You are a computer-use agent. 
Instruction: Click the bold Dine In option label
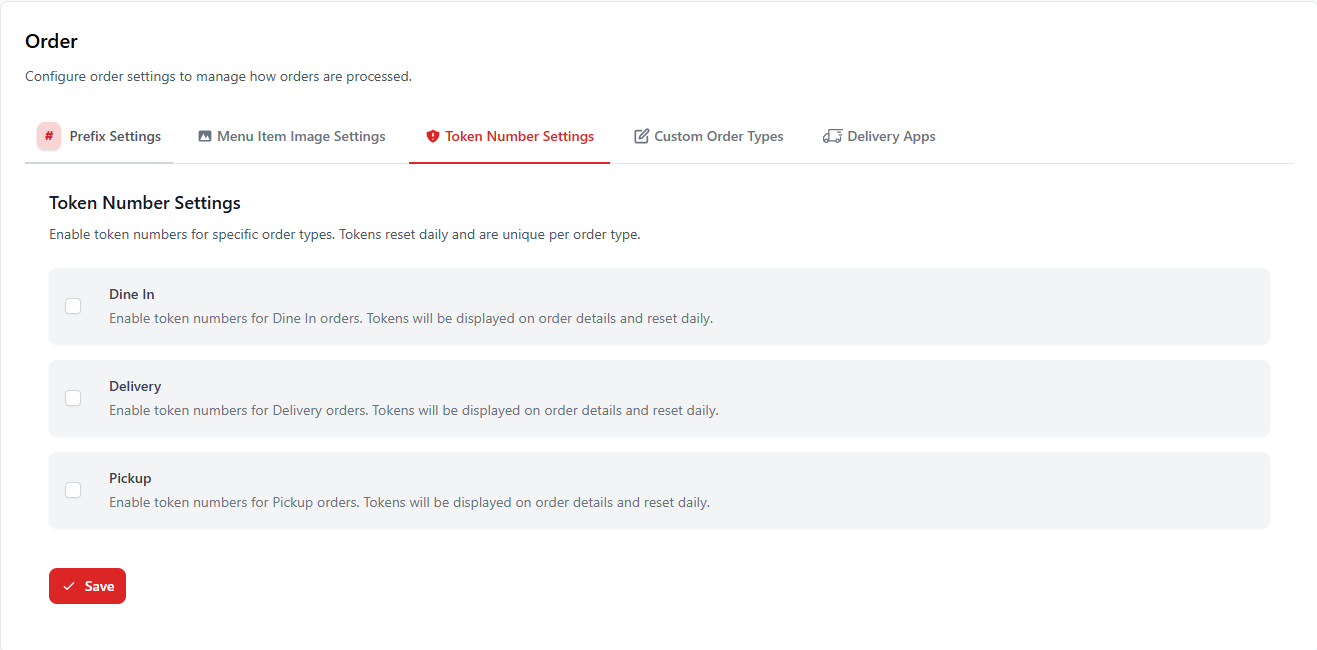tap(131, 295)
